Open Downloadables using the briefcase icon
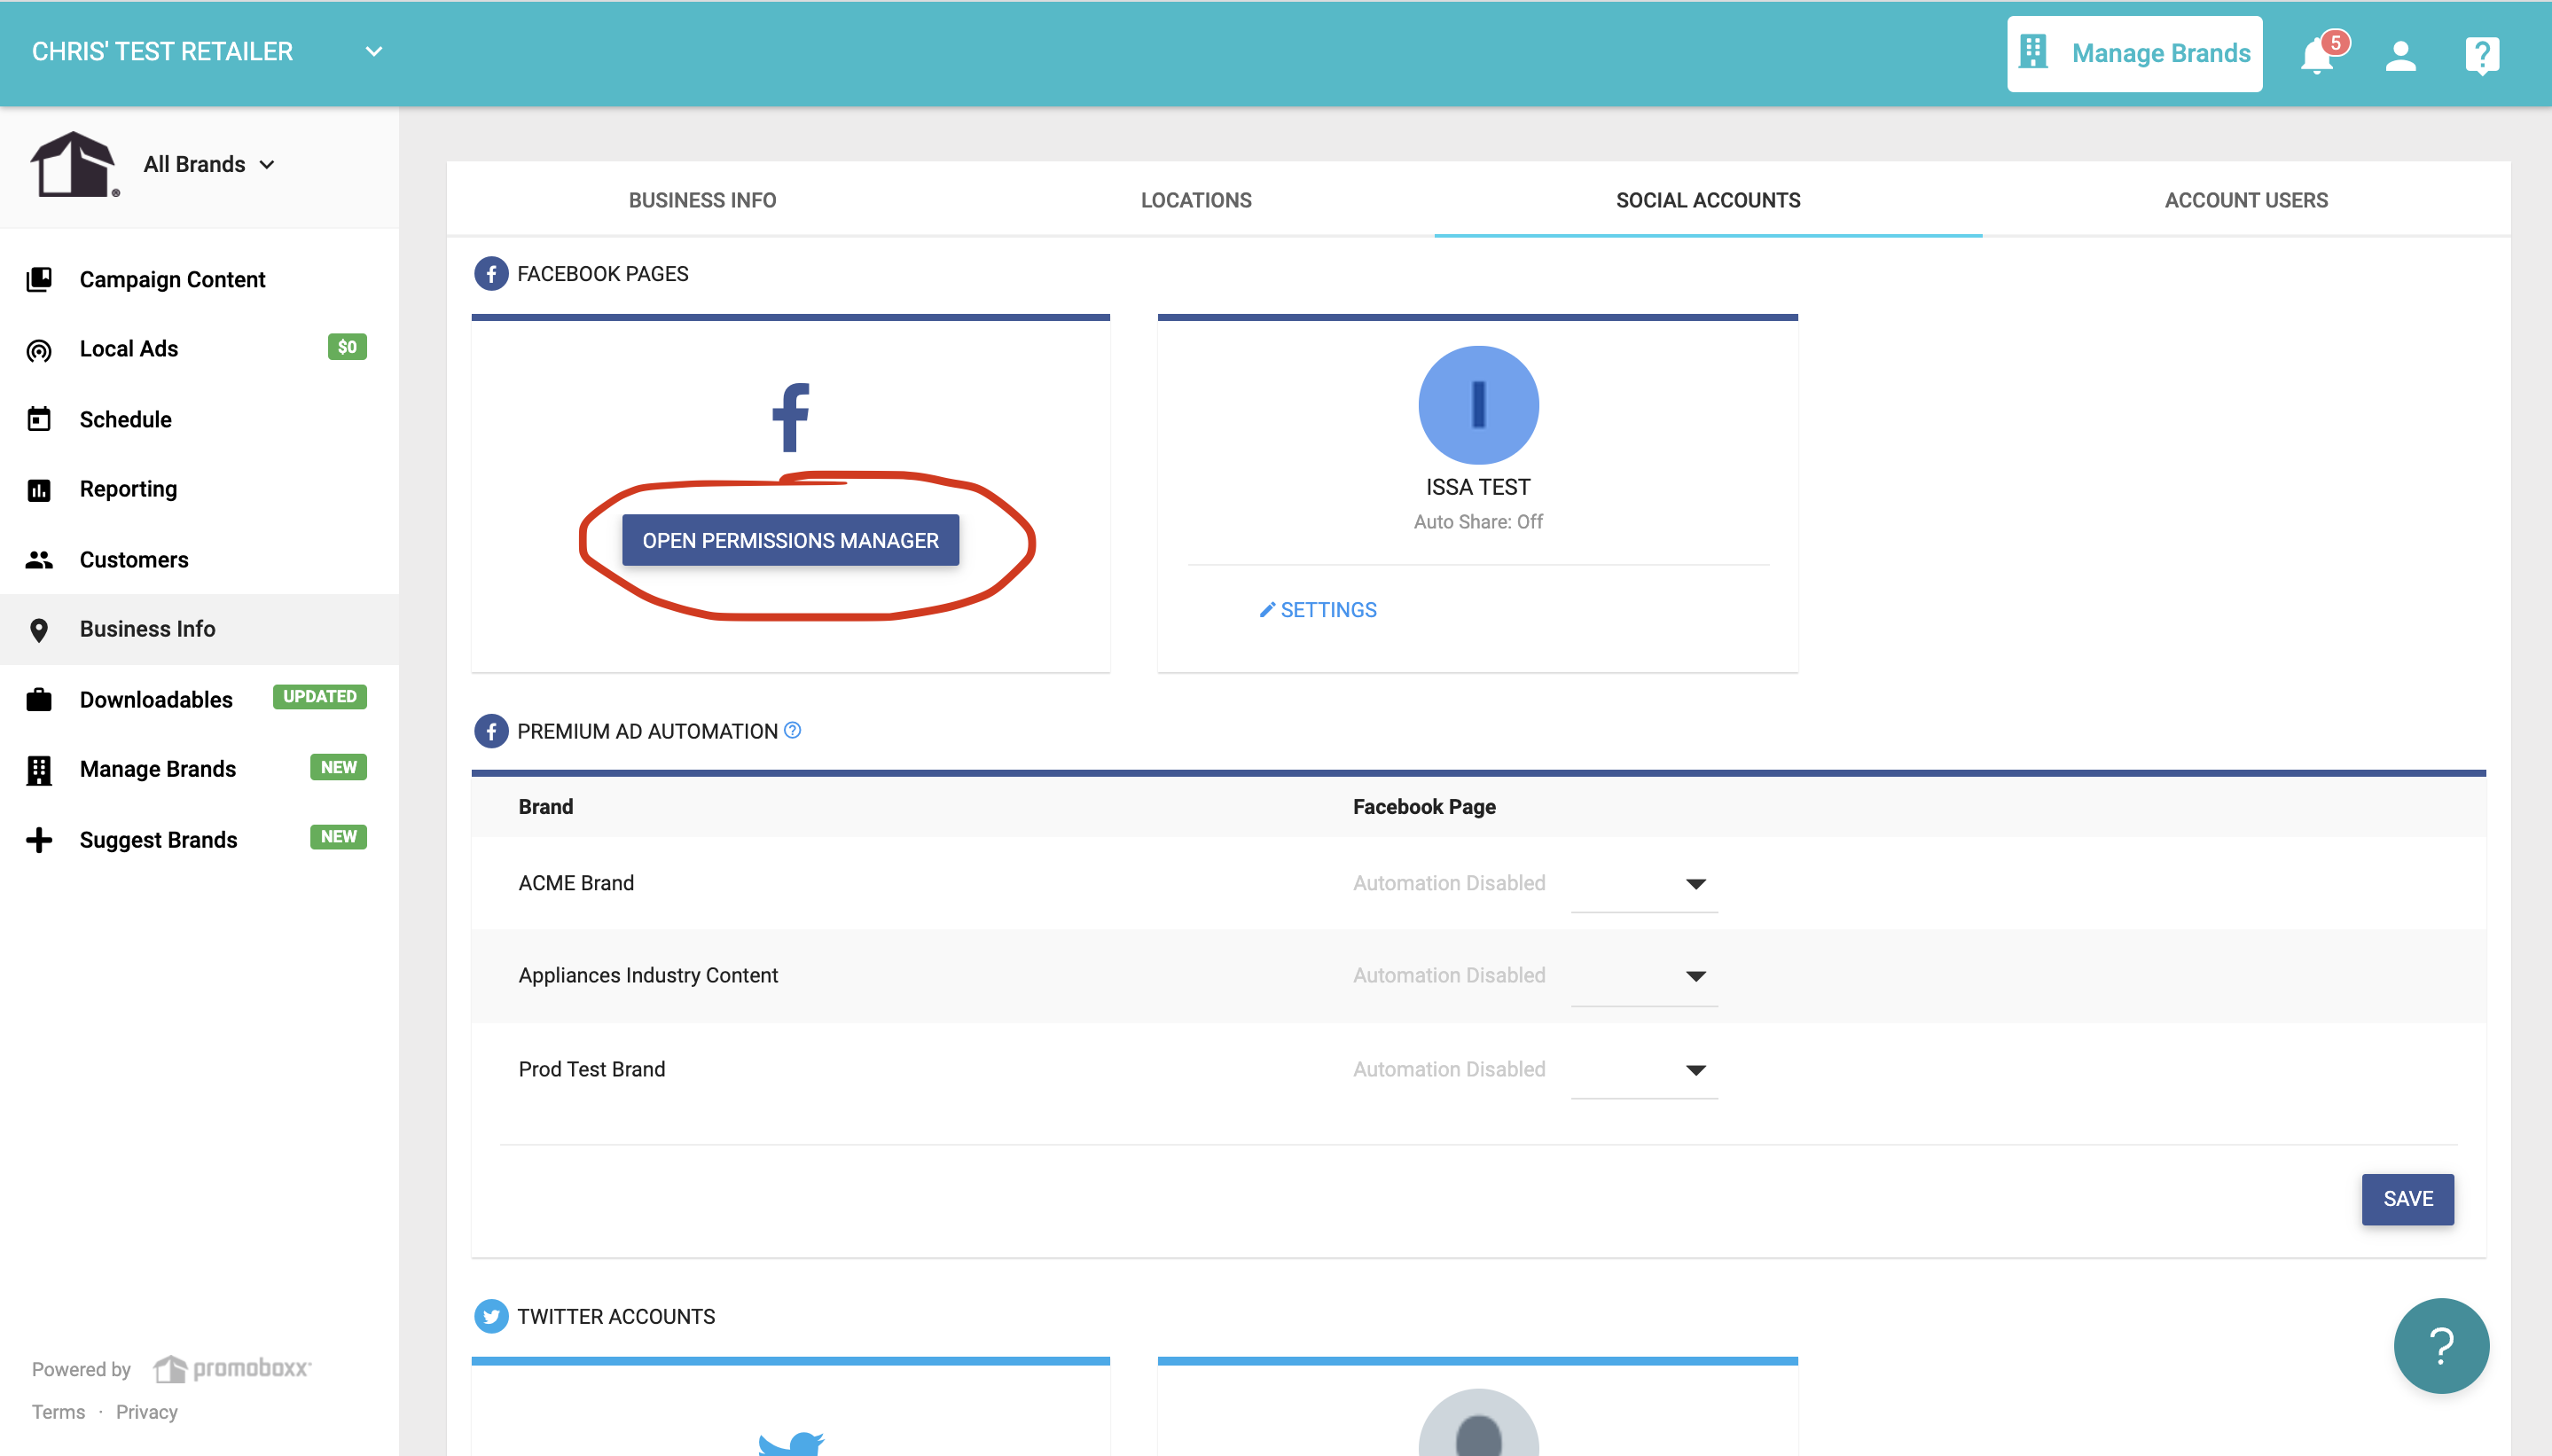This screenshot has width=2552, height=1456. click(39, 699)
